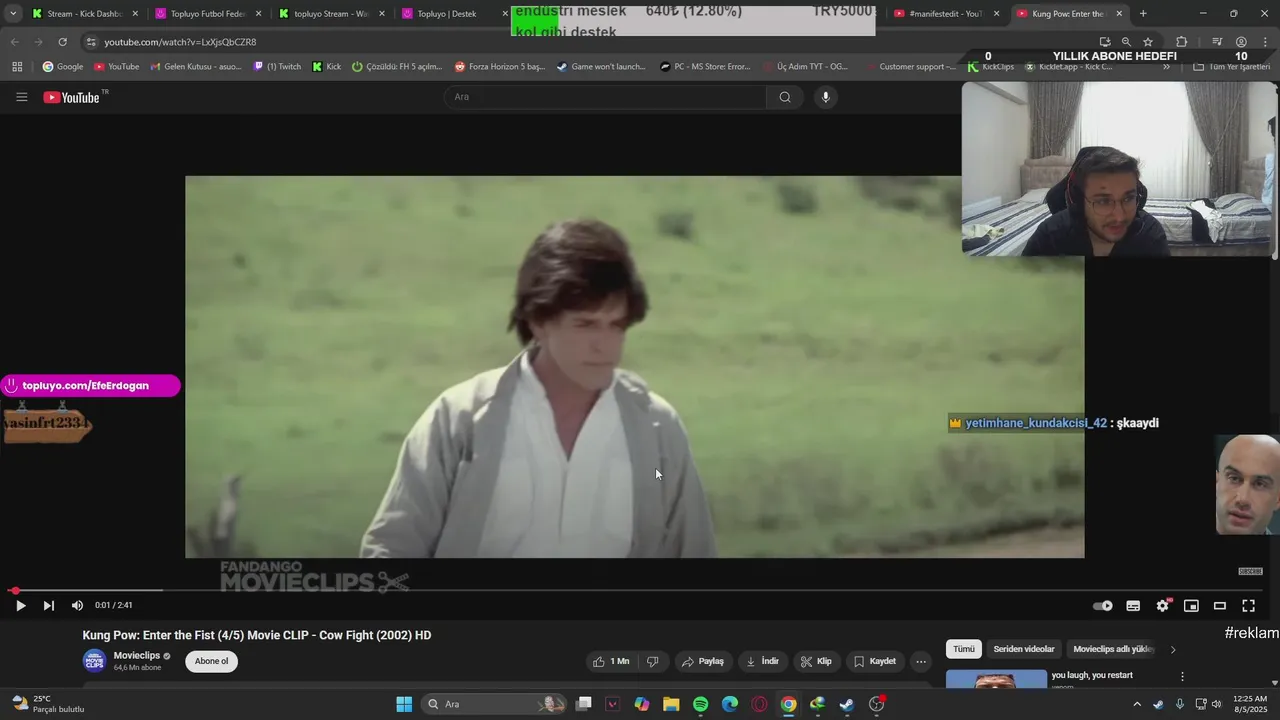Save video with Kaydet button
Viewport: 1280px width, 720px height.
874,661
